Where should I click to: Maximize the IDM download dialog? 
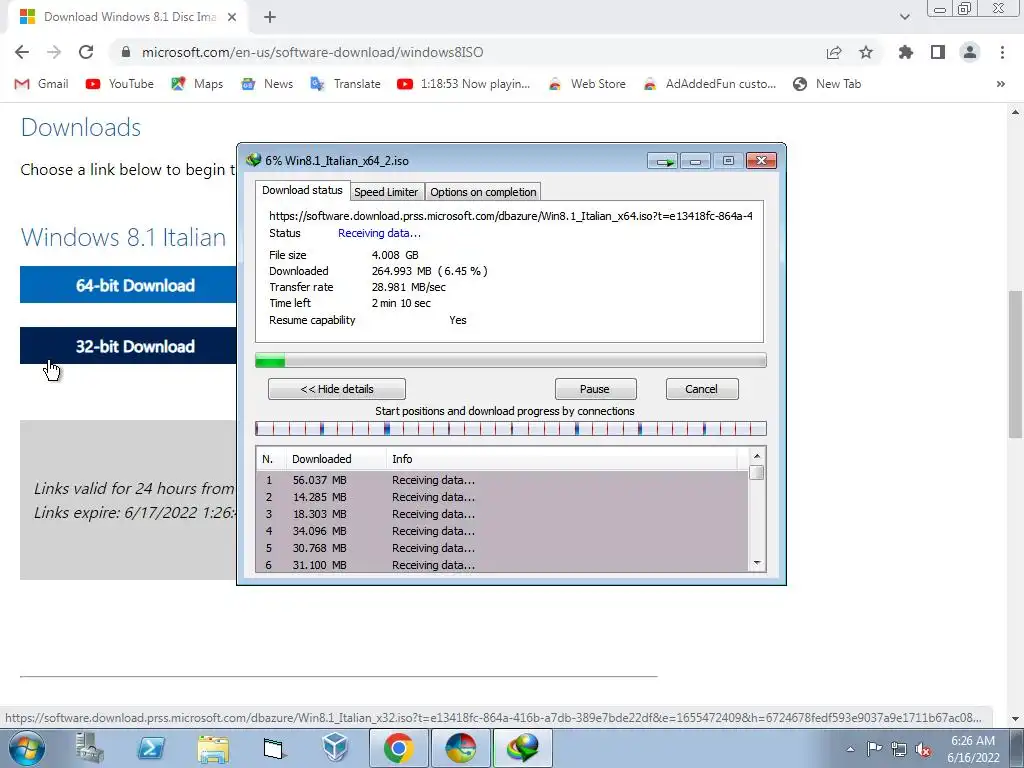(x=728, y=161)
